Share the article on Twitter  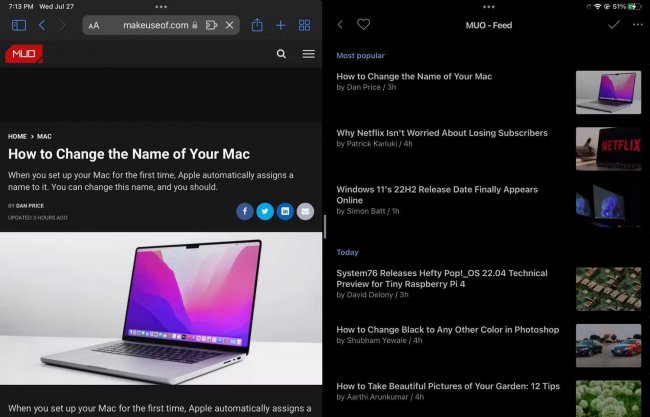coord(265,211)
